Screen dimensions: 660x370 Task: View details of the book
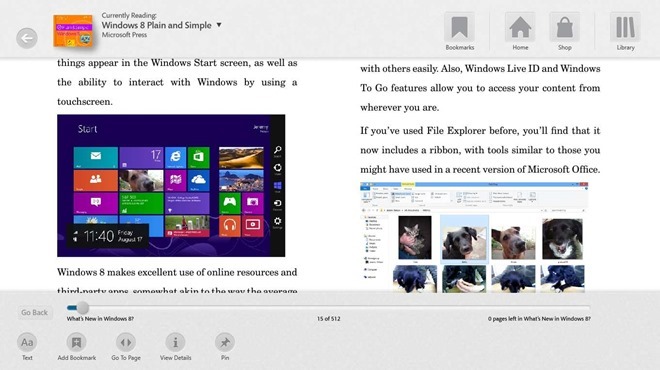click(176, 346)
